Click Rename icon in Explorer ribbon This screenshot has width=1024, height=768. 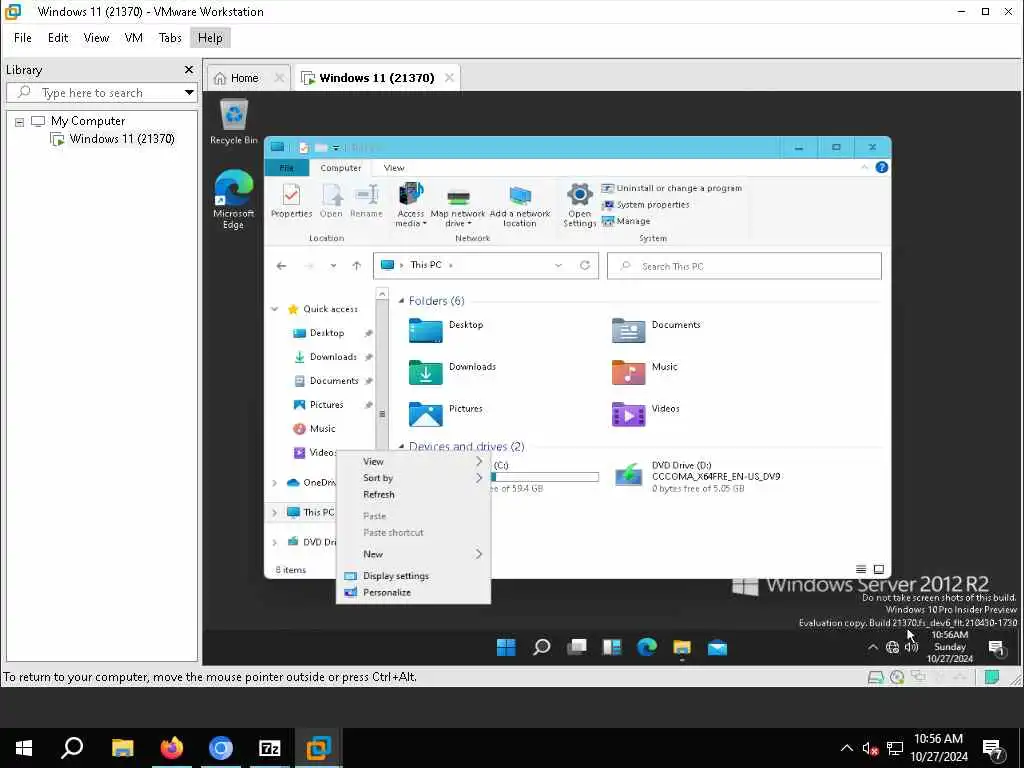click(x=366, y=201)
